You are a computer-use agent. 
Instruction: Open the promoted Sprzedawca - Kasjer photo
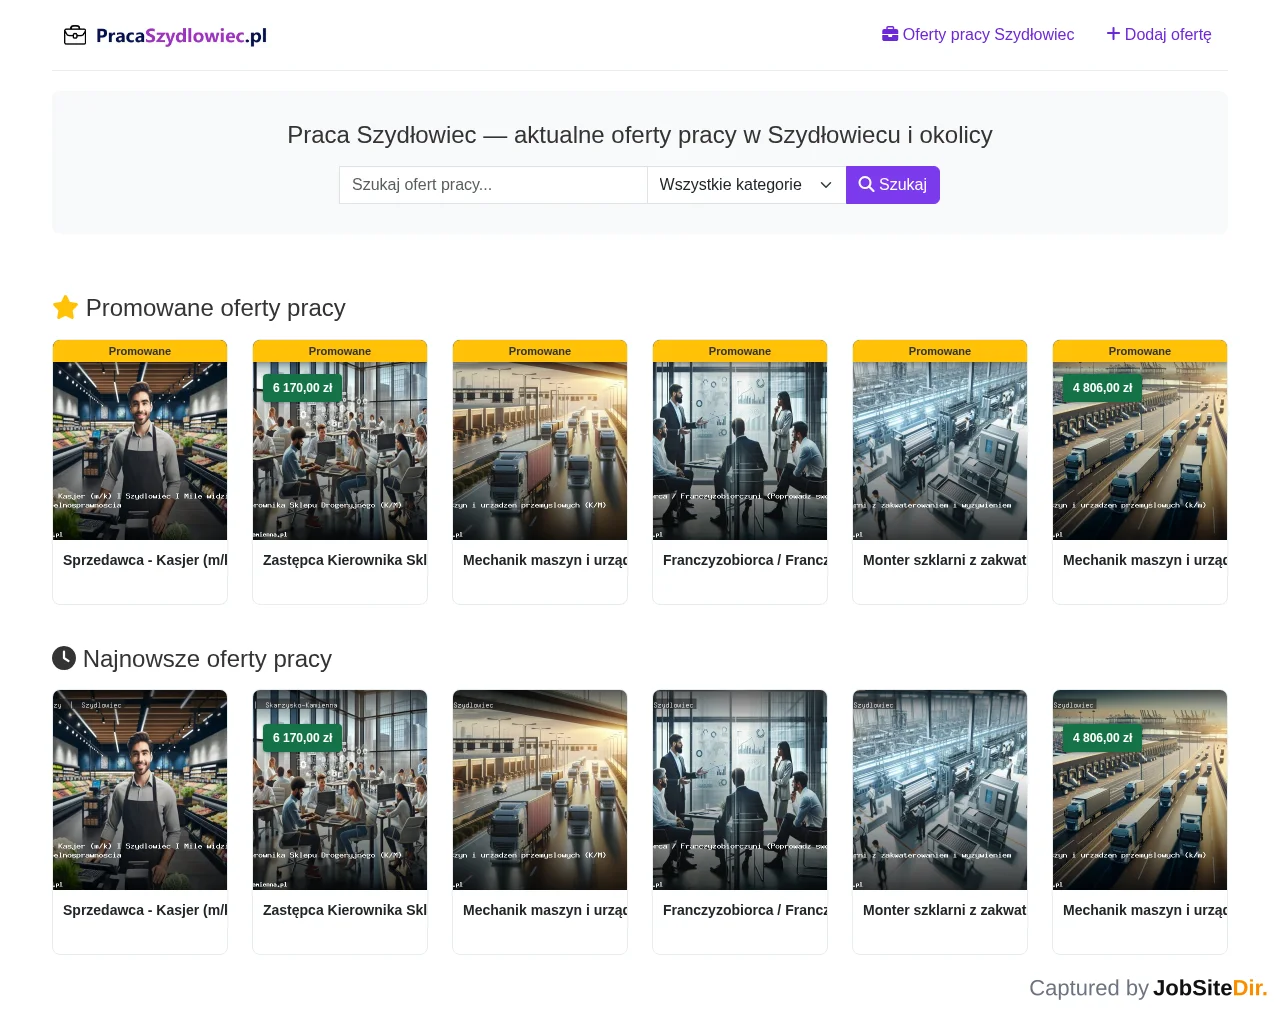[140, 451]
